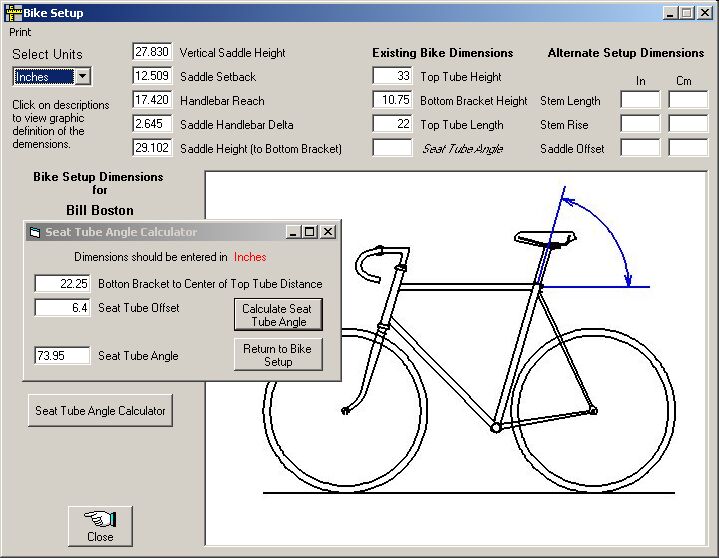Click the Stem Length label
This screenshot has width=719, height=558.
click(570, 101)
